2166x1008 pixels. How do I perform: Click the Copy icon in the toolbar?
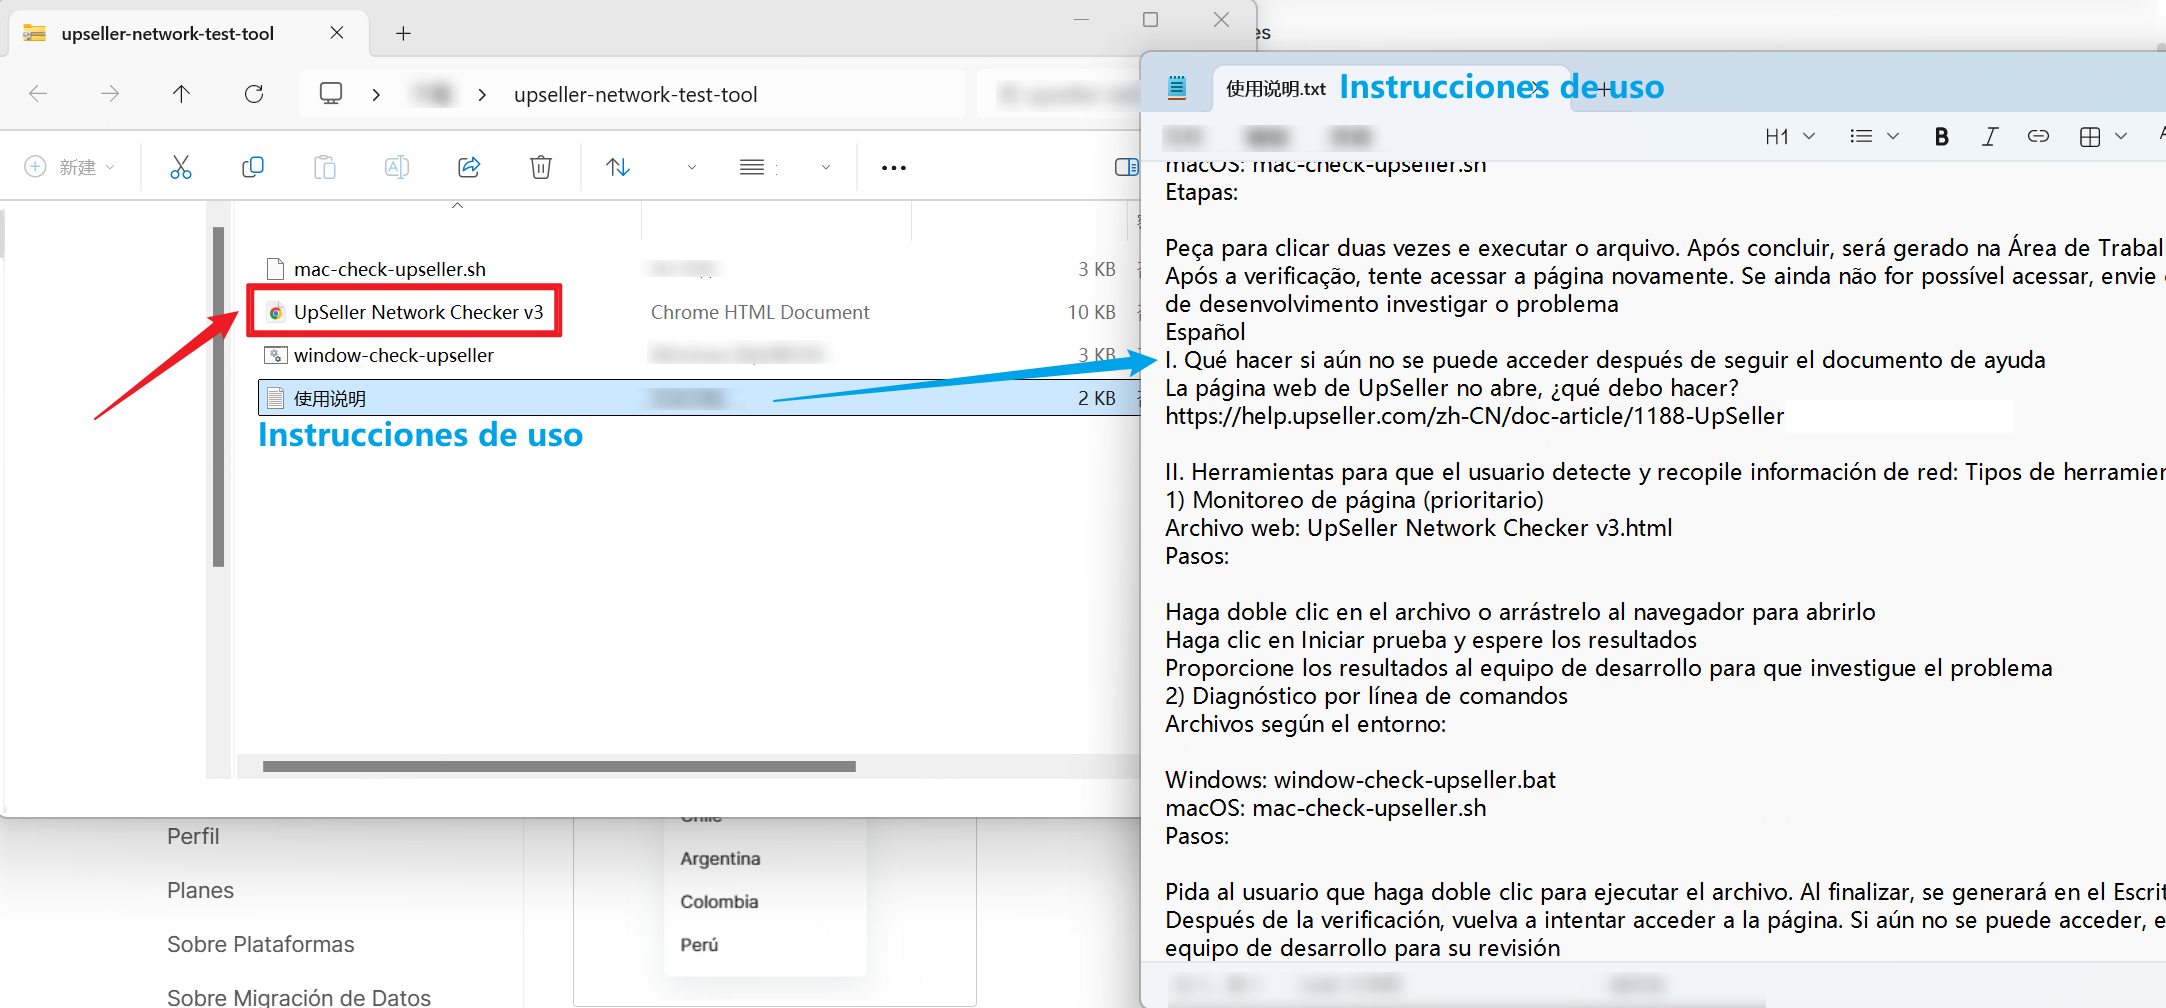pyautogui.click(x=253, y=166)
